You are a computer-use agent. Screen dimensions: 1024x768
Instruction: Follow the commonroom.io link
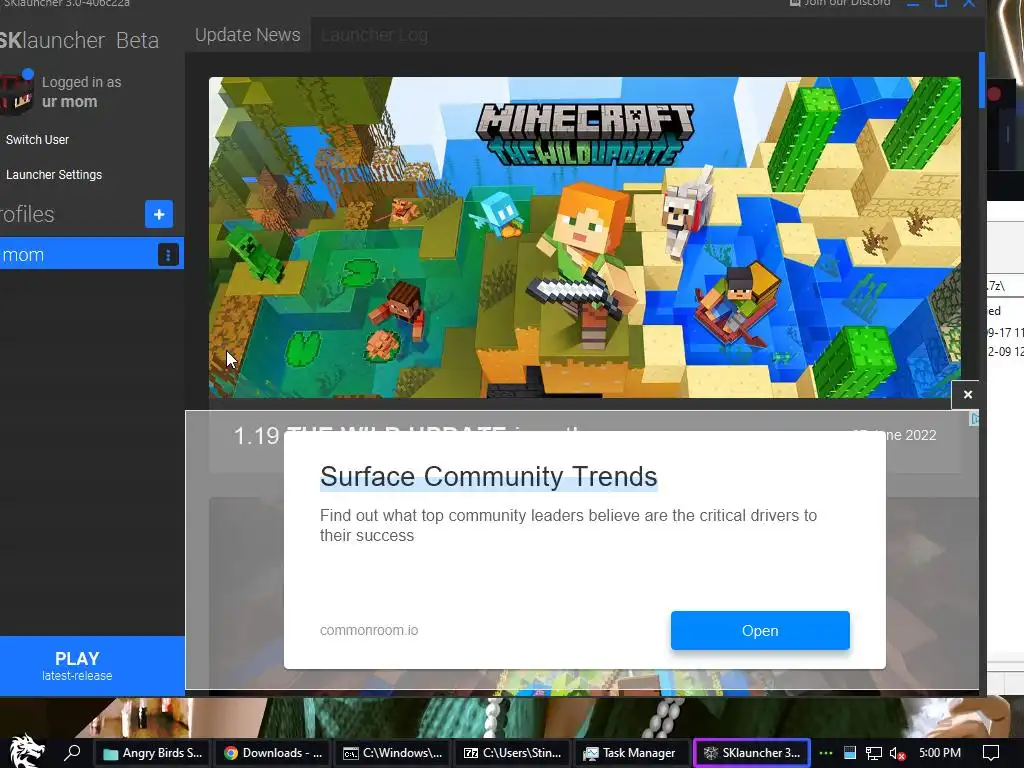[x=369, y=630]
